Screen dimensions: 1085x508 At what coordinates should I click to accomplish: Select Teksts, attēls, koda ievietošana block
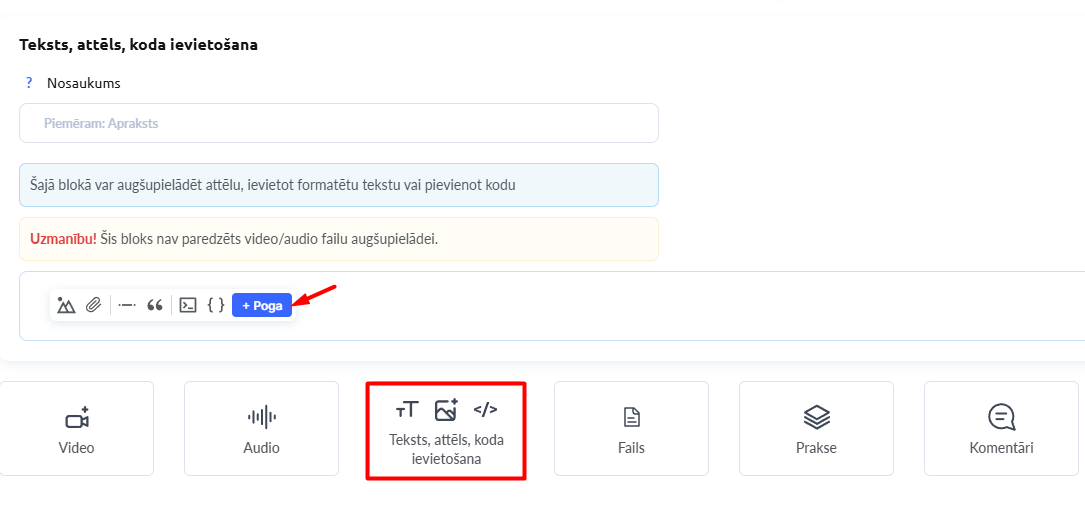(446, 430)
